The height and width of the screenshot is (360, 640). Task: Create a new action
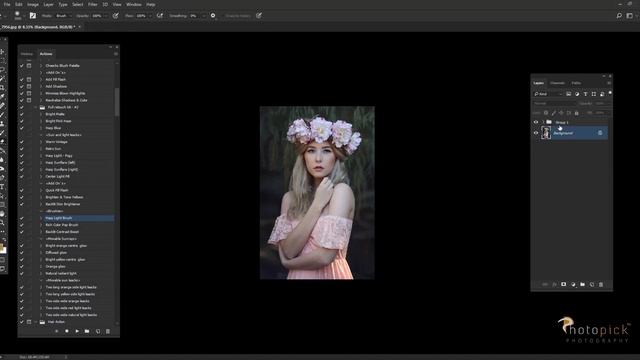pos(98,331)
